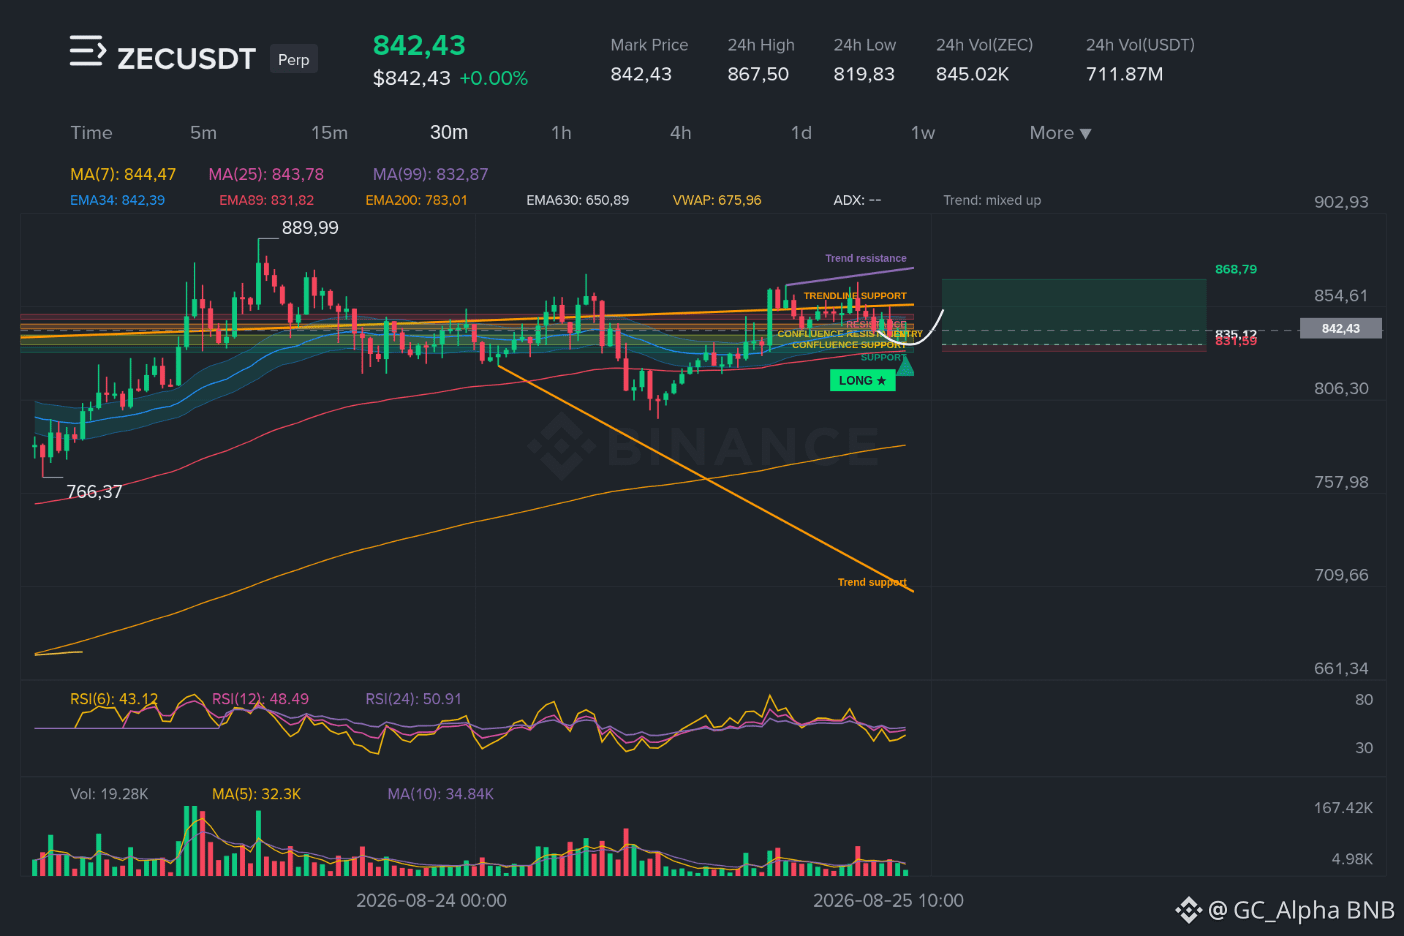Switch to the 15m interval
This screenshot has height=936, width=1404.
pyautogui.click(x=329, y=133)
